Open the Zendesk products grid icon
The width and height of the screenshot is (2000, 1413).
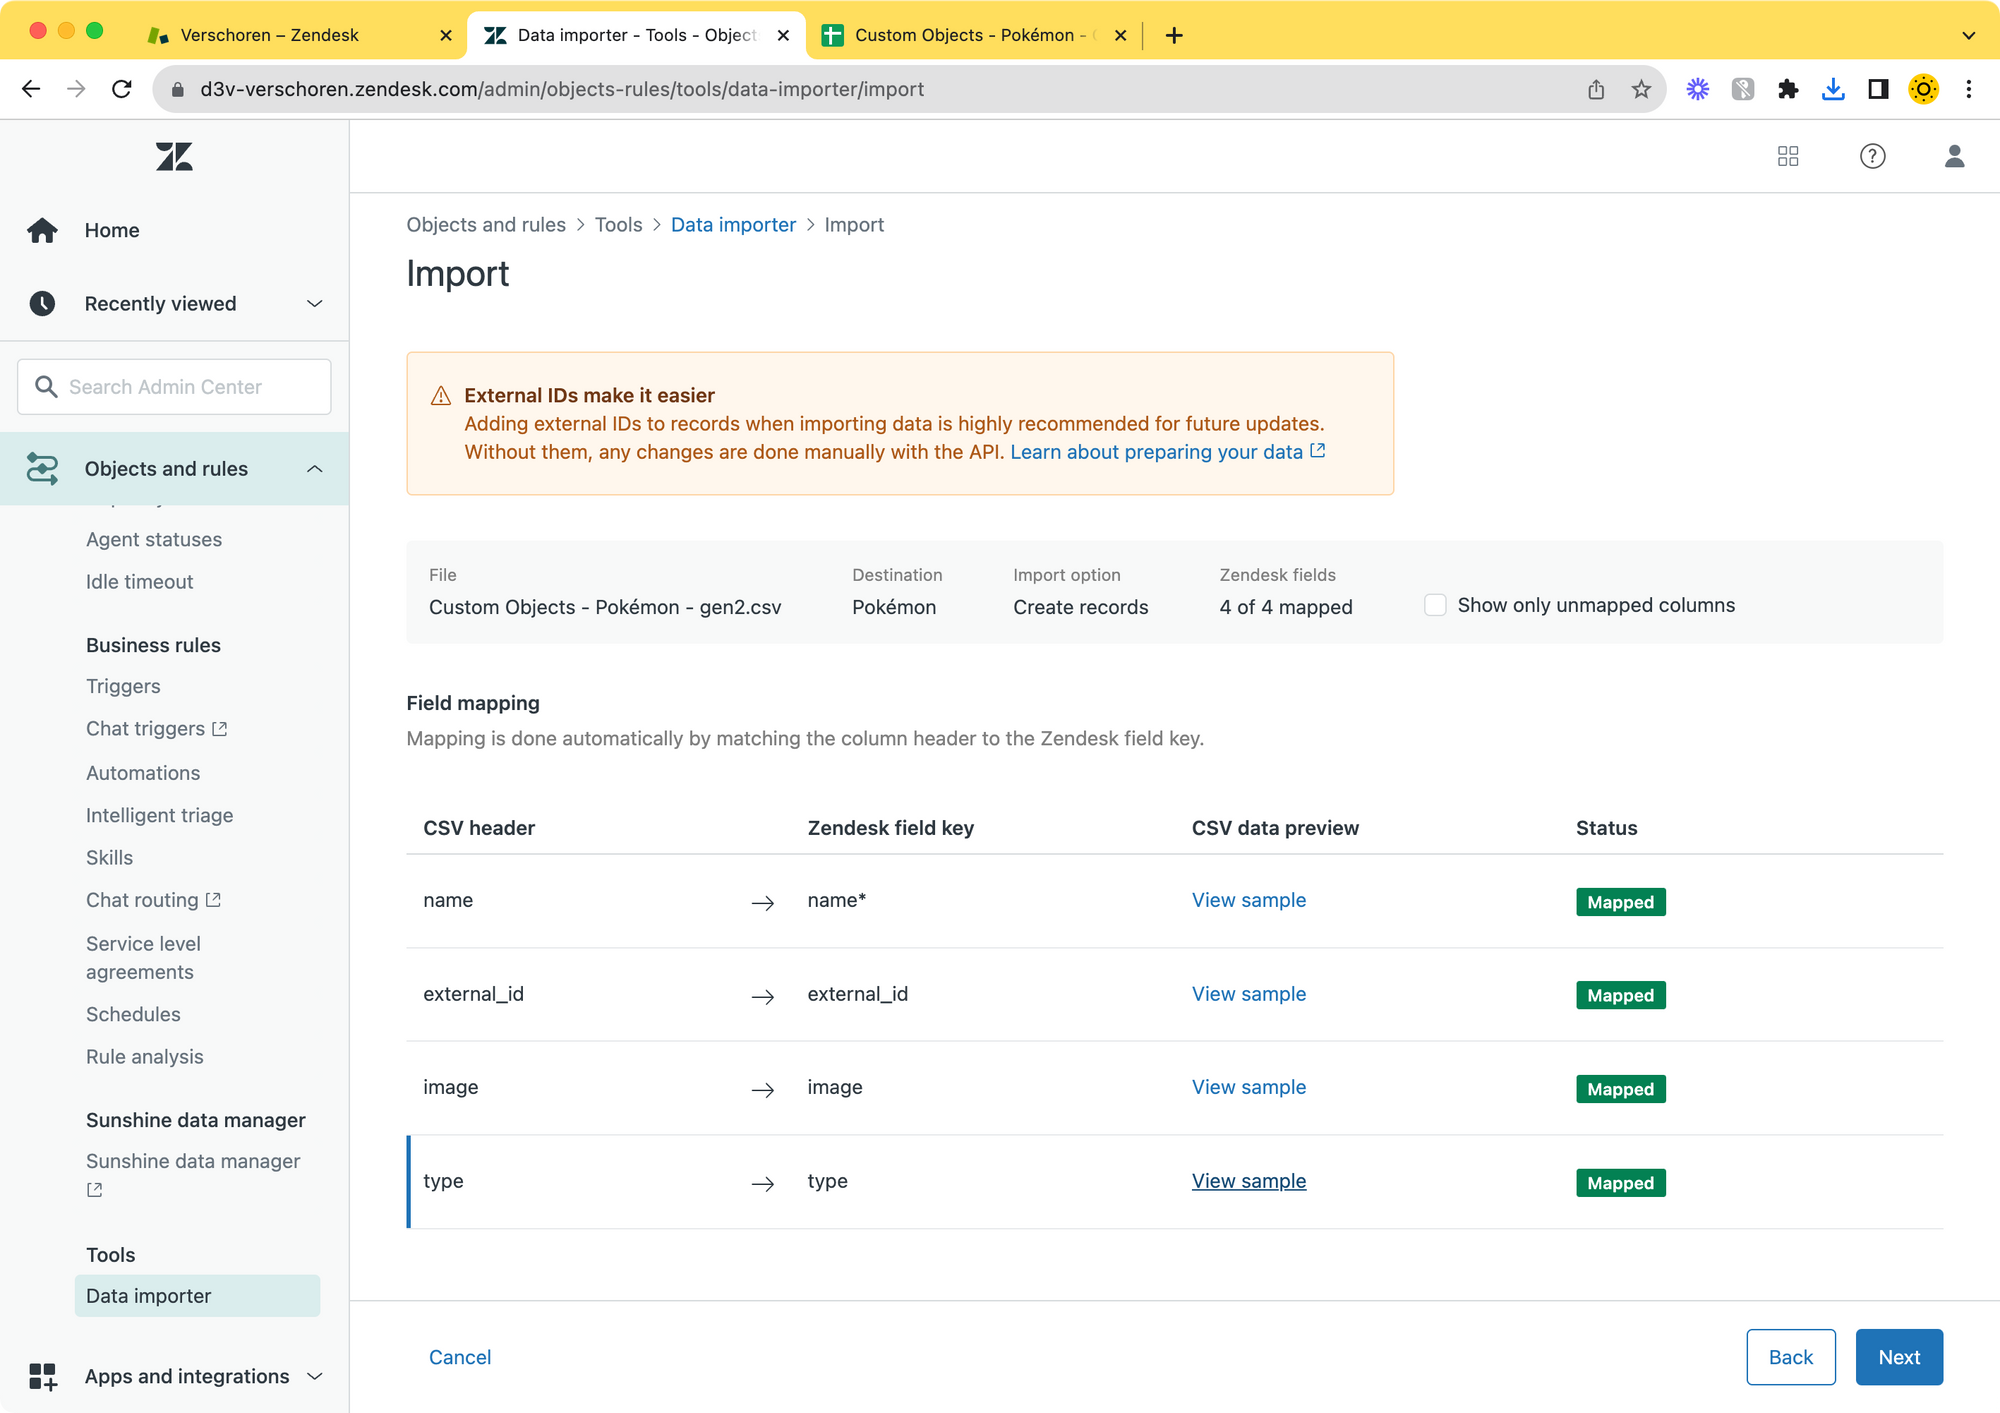point(1788,156)
